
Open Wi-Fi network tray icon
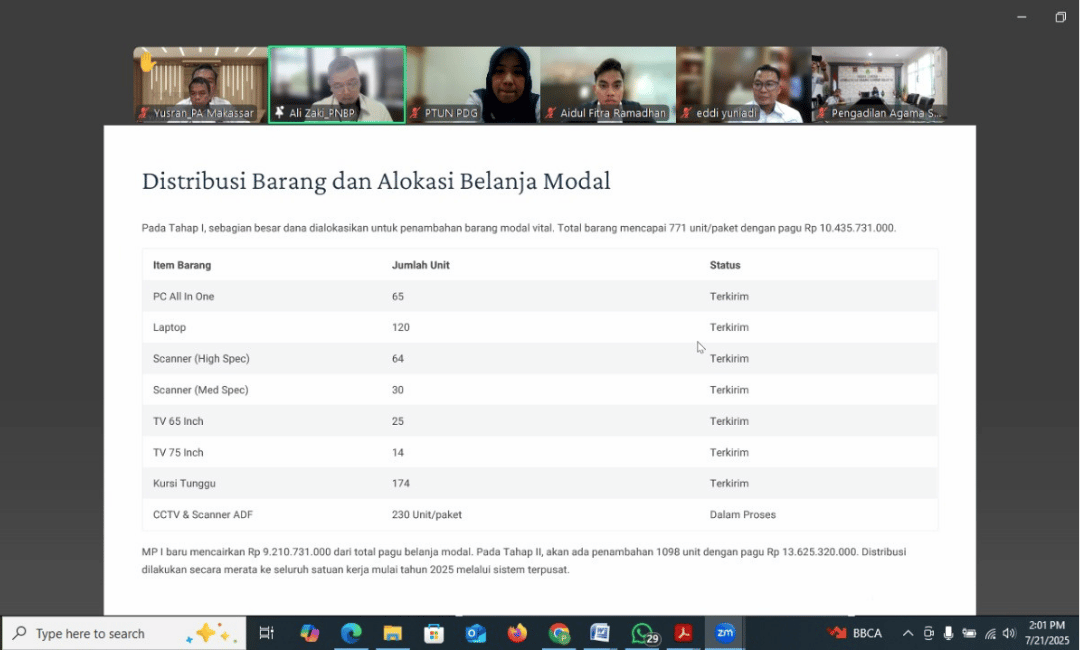(x=990, y=633)
